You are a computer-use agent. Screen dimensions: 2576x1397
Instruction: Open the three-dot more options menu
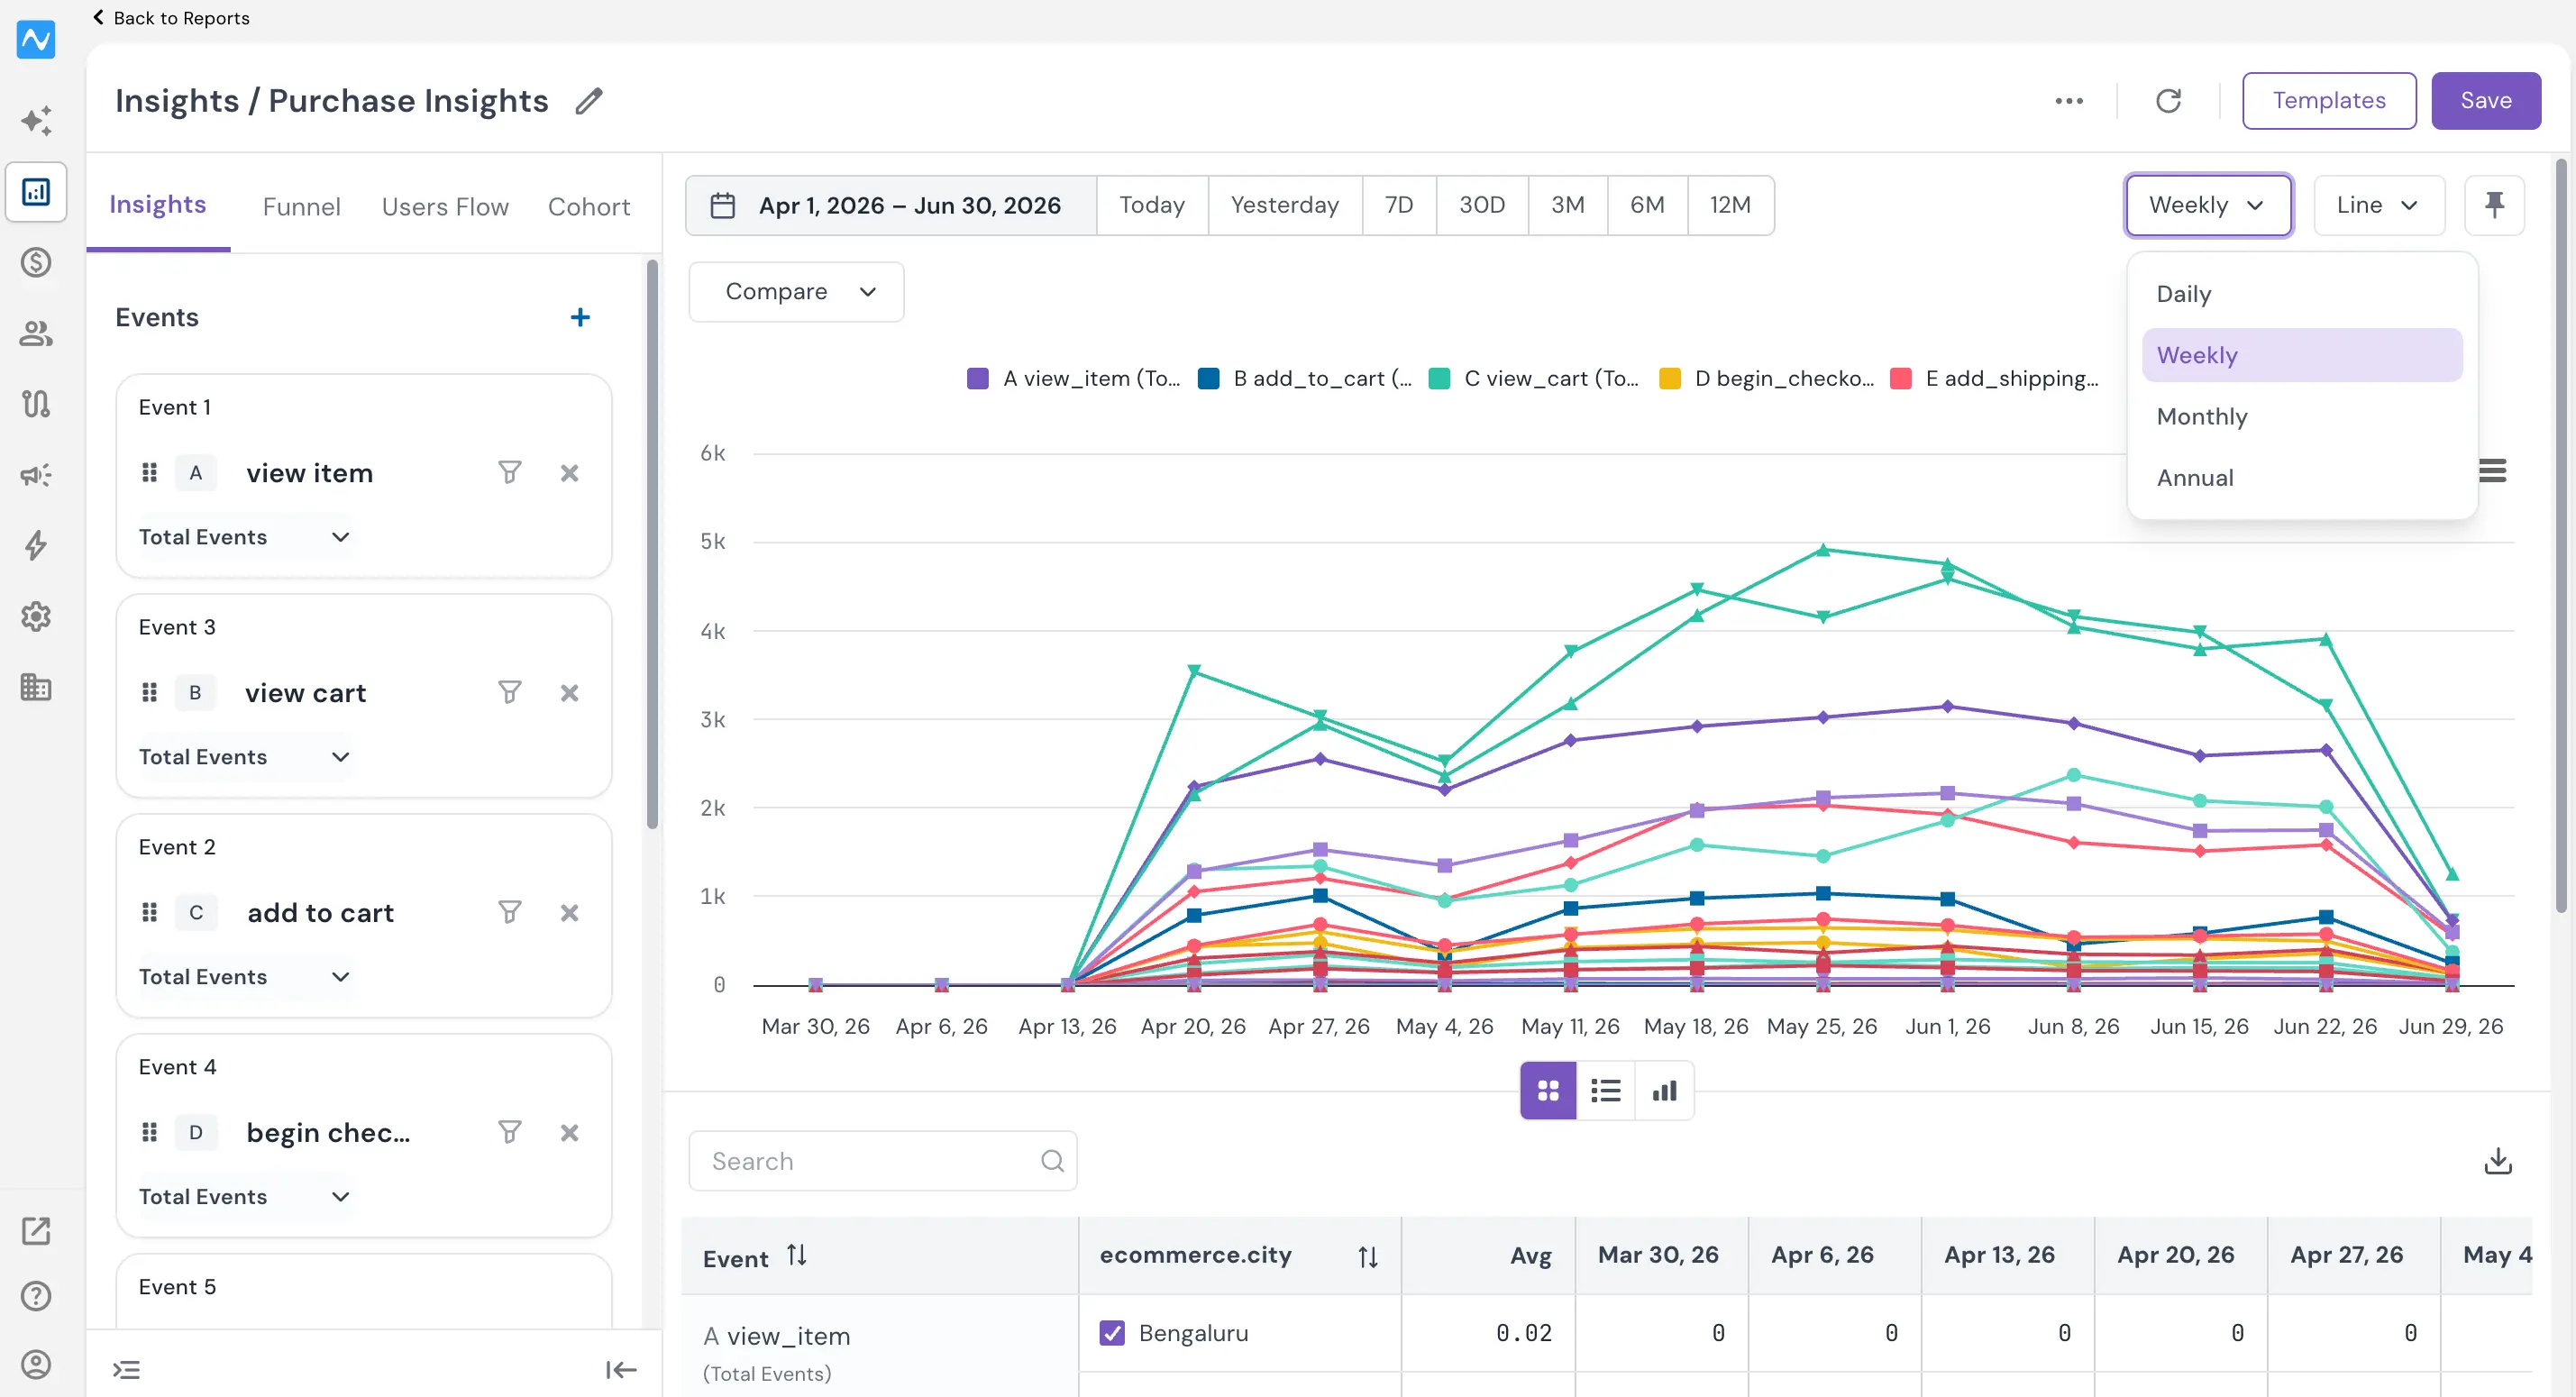[x=2069, y=101]
